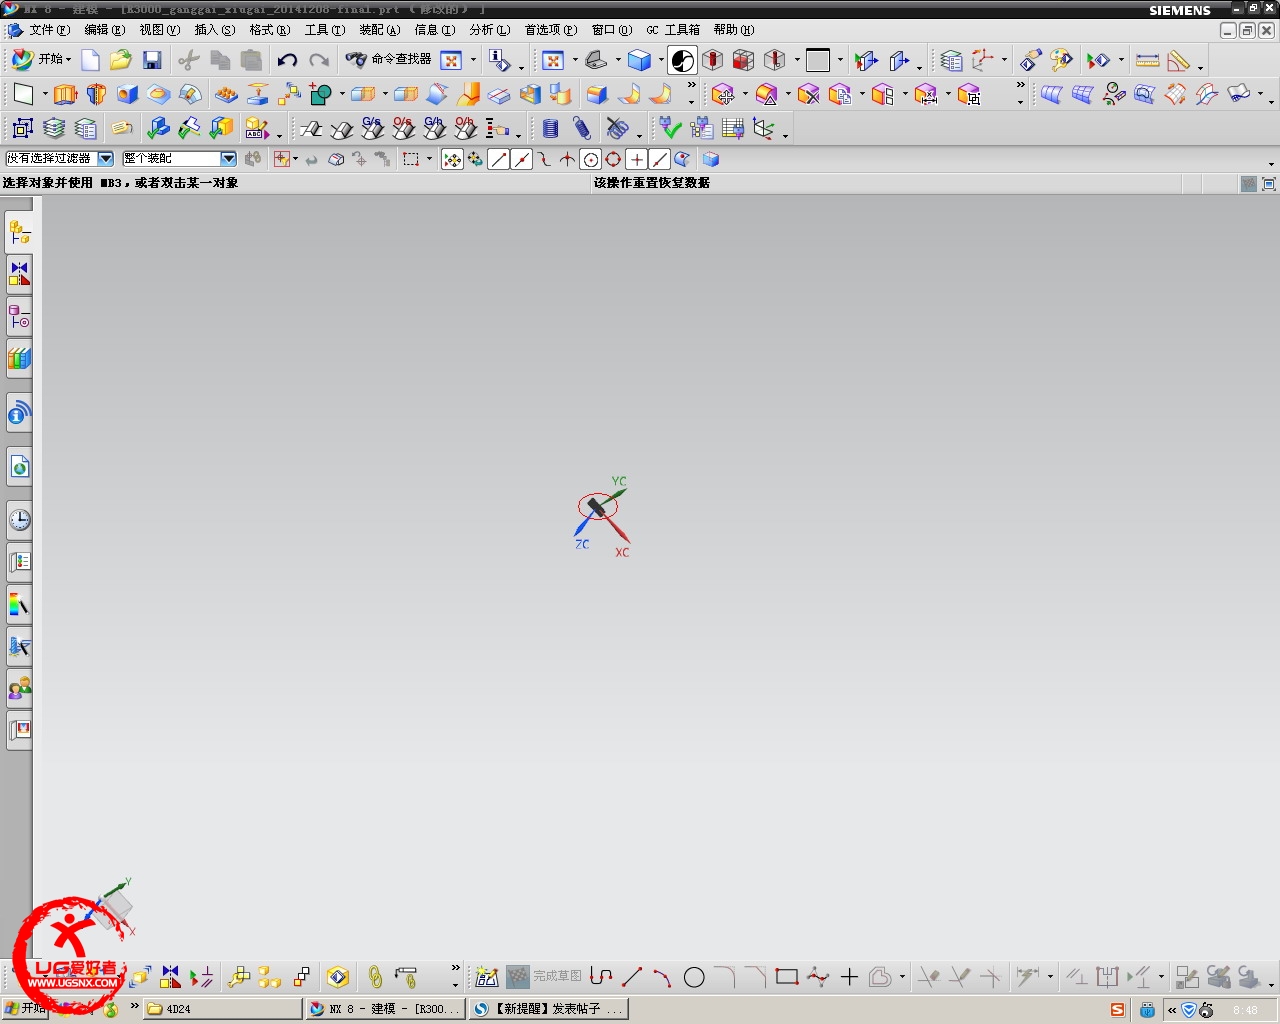Click the gray background color swatch
The height and width of the screenshot is (1024, 1280).
tap(818, 60)
